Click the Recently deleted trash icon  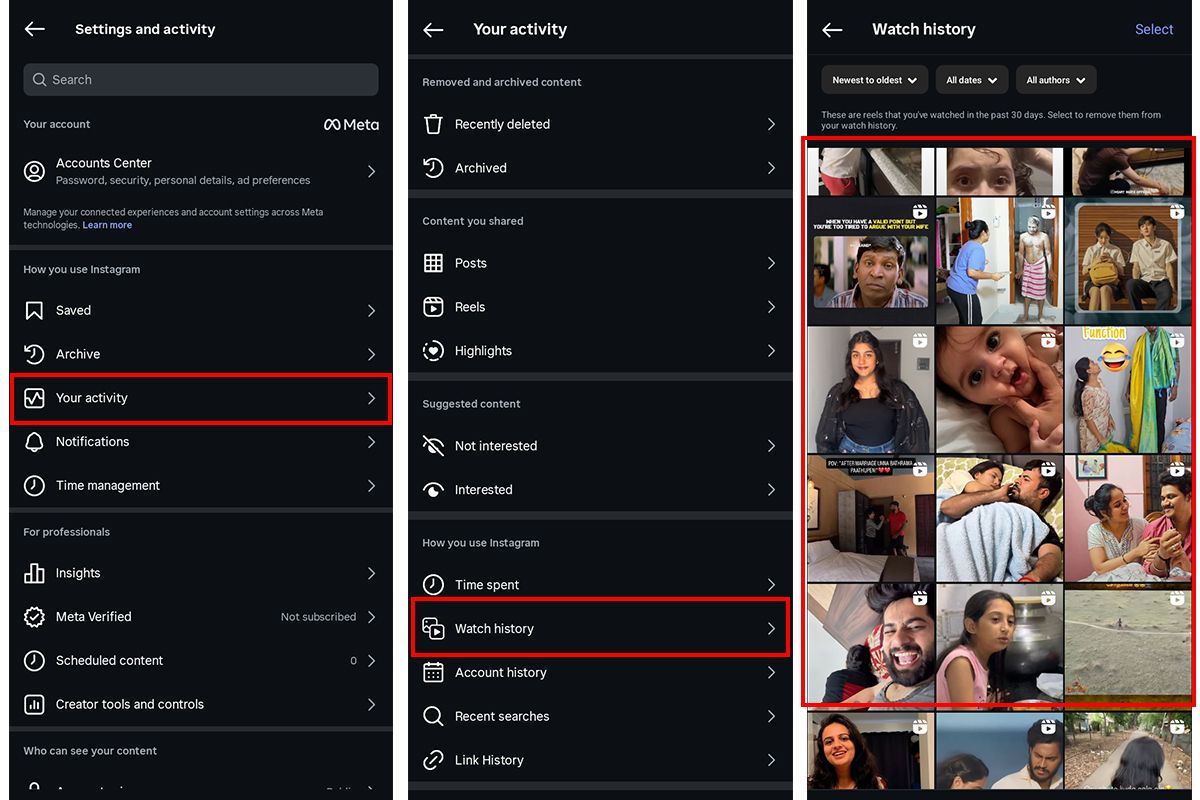pos(433,124)
